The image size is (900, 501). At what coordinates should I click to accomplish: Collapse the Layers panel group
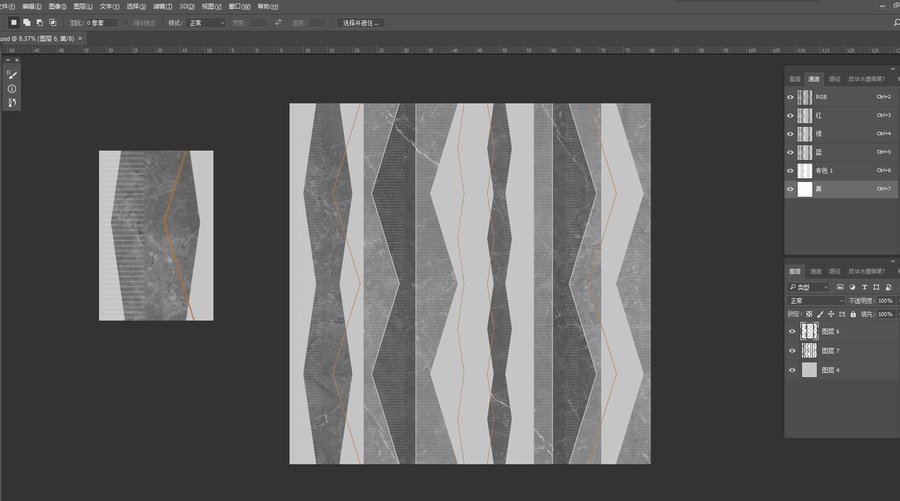click(893, 261)
